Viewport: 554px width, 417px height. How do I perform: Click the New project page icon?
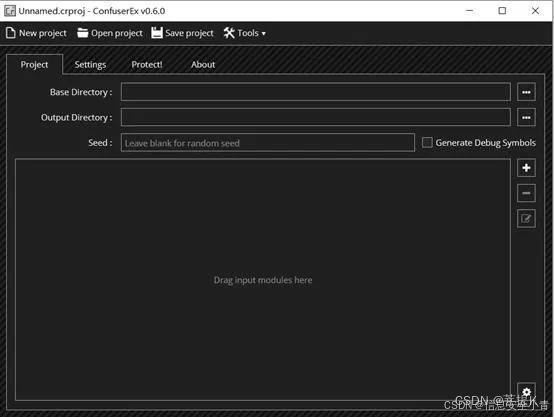coord(11,33)
